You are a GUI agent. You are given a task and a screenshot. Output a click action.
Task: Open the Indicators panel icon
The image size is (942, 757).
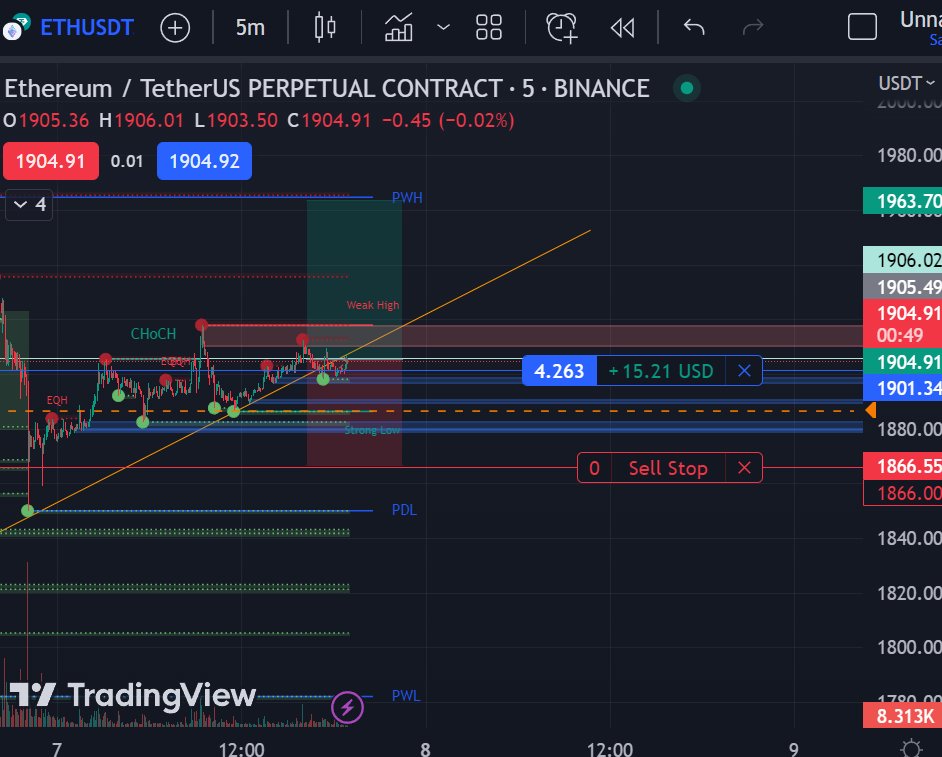[398, 27]
